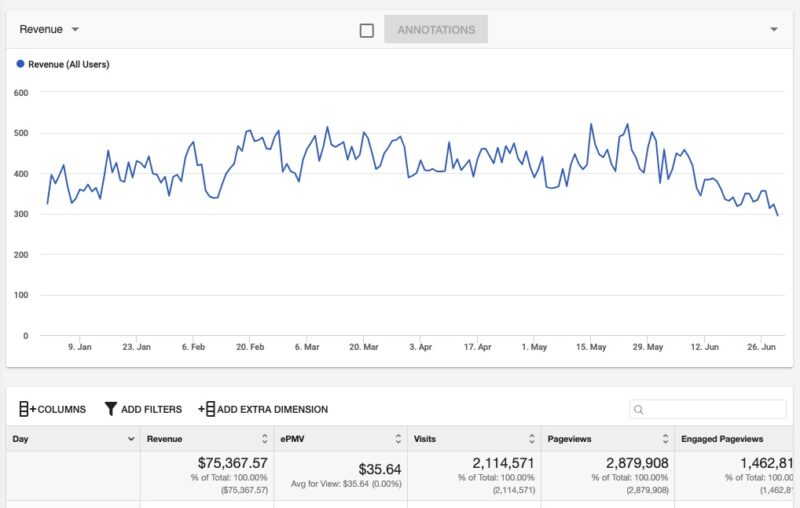800x508 pixels.
Task: Click the ADD EXTRA DIMENSION label
Action: click(x=272, y=409)
